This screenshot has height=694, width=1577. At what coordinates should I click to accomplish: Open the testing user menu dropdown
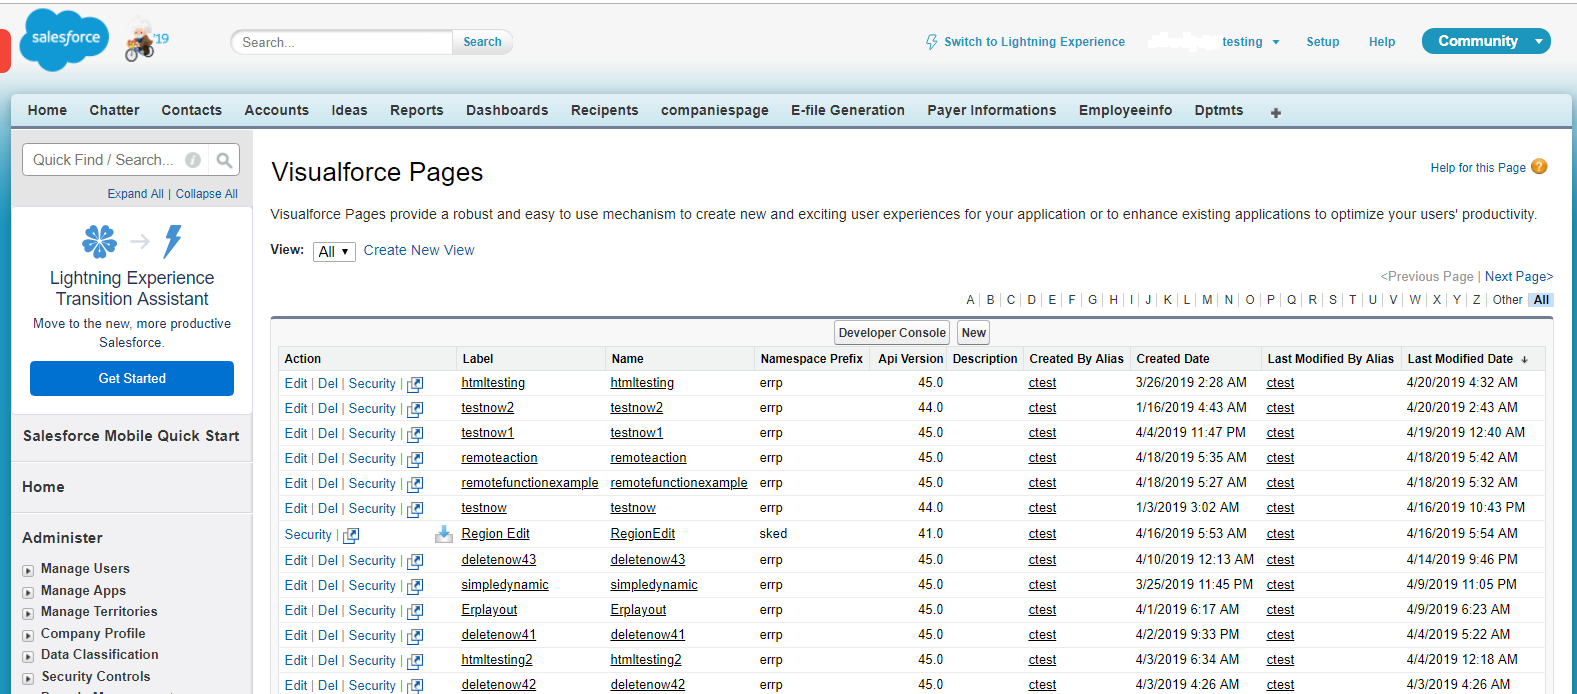[x=1275, y=42]
